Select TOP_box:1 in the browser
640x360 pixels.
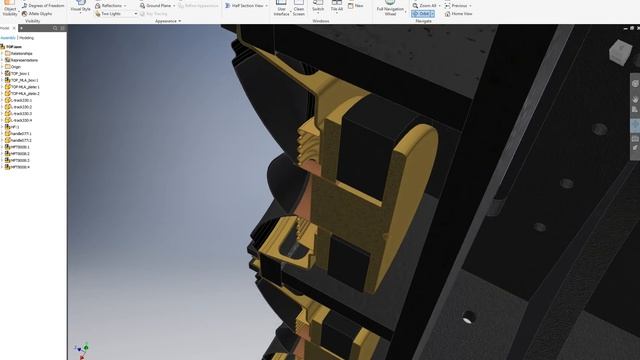17,73
